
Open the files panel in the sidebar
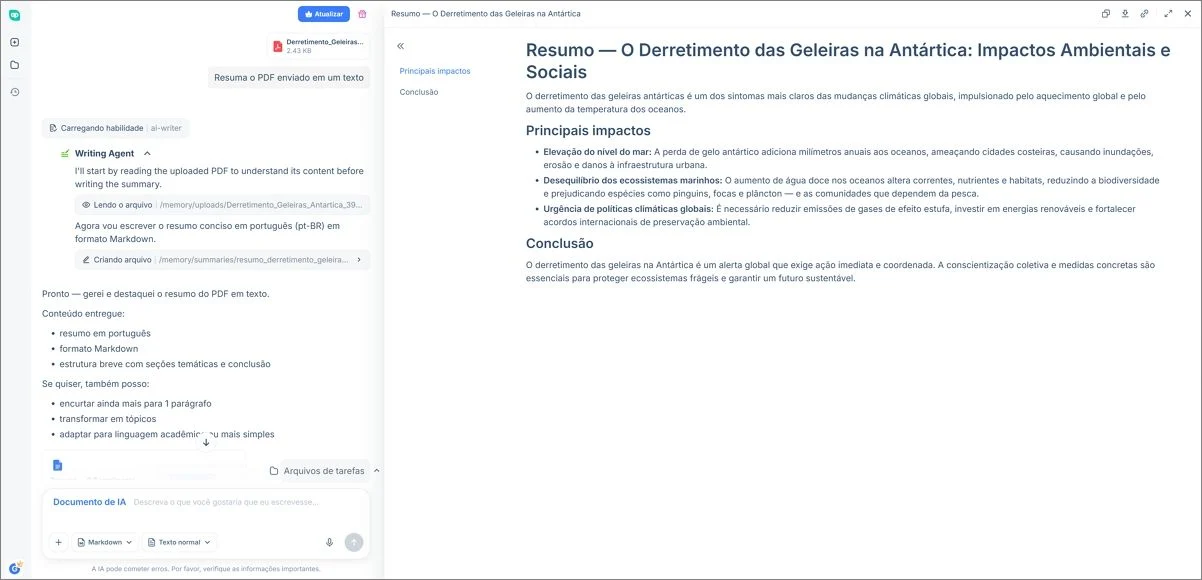click(x=15, y=63)
